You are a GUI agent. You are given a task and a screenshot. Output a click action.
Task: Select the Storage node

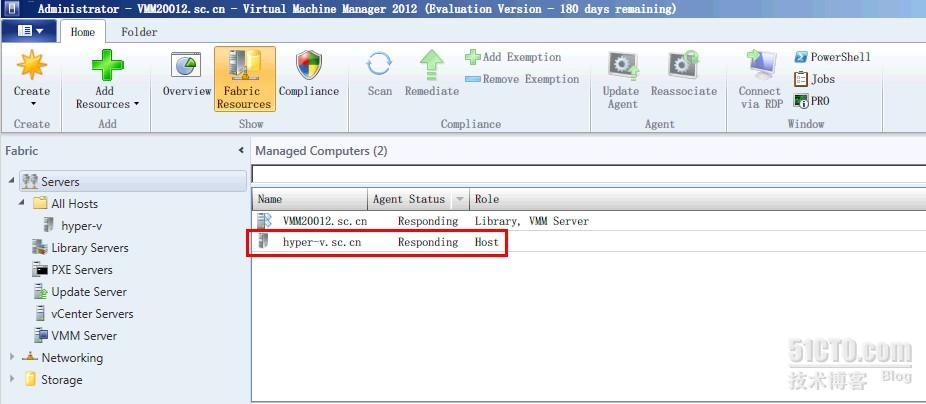click(53, 380)
